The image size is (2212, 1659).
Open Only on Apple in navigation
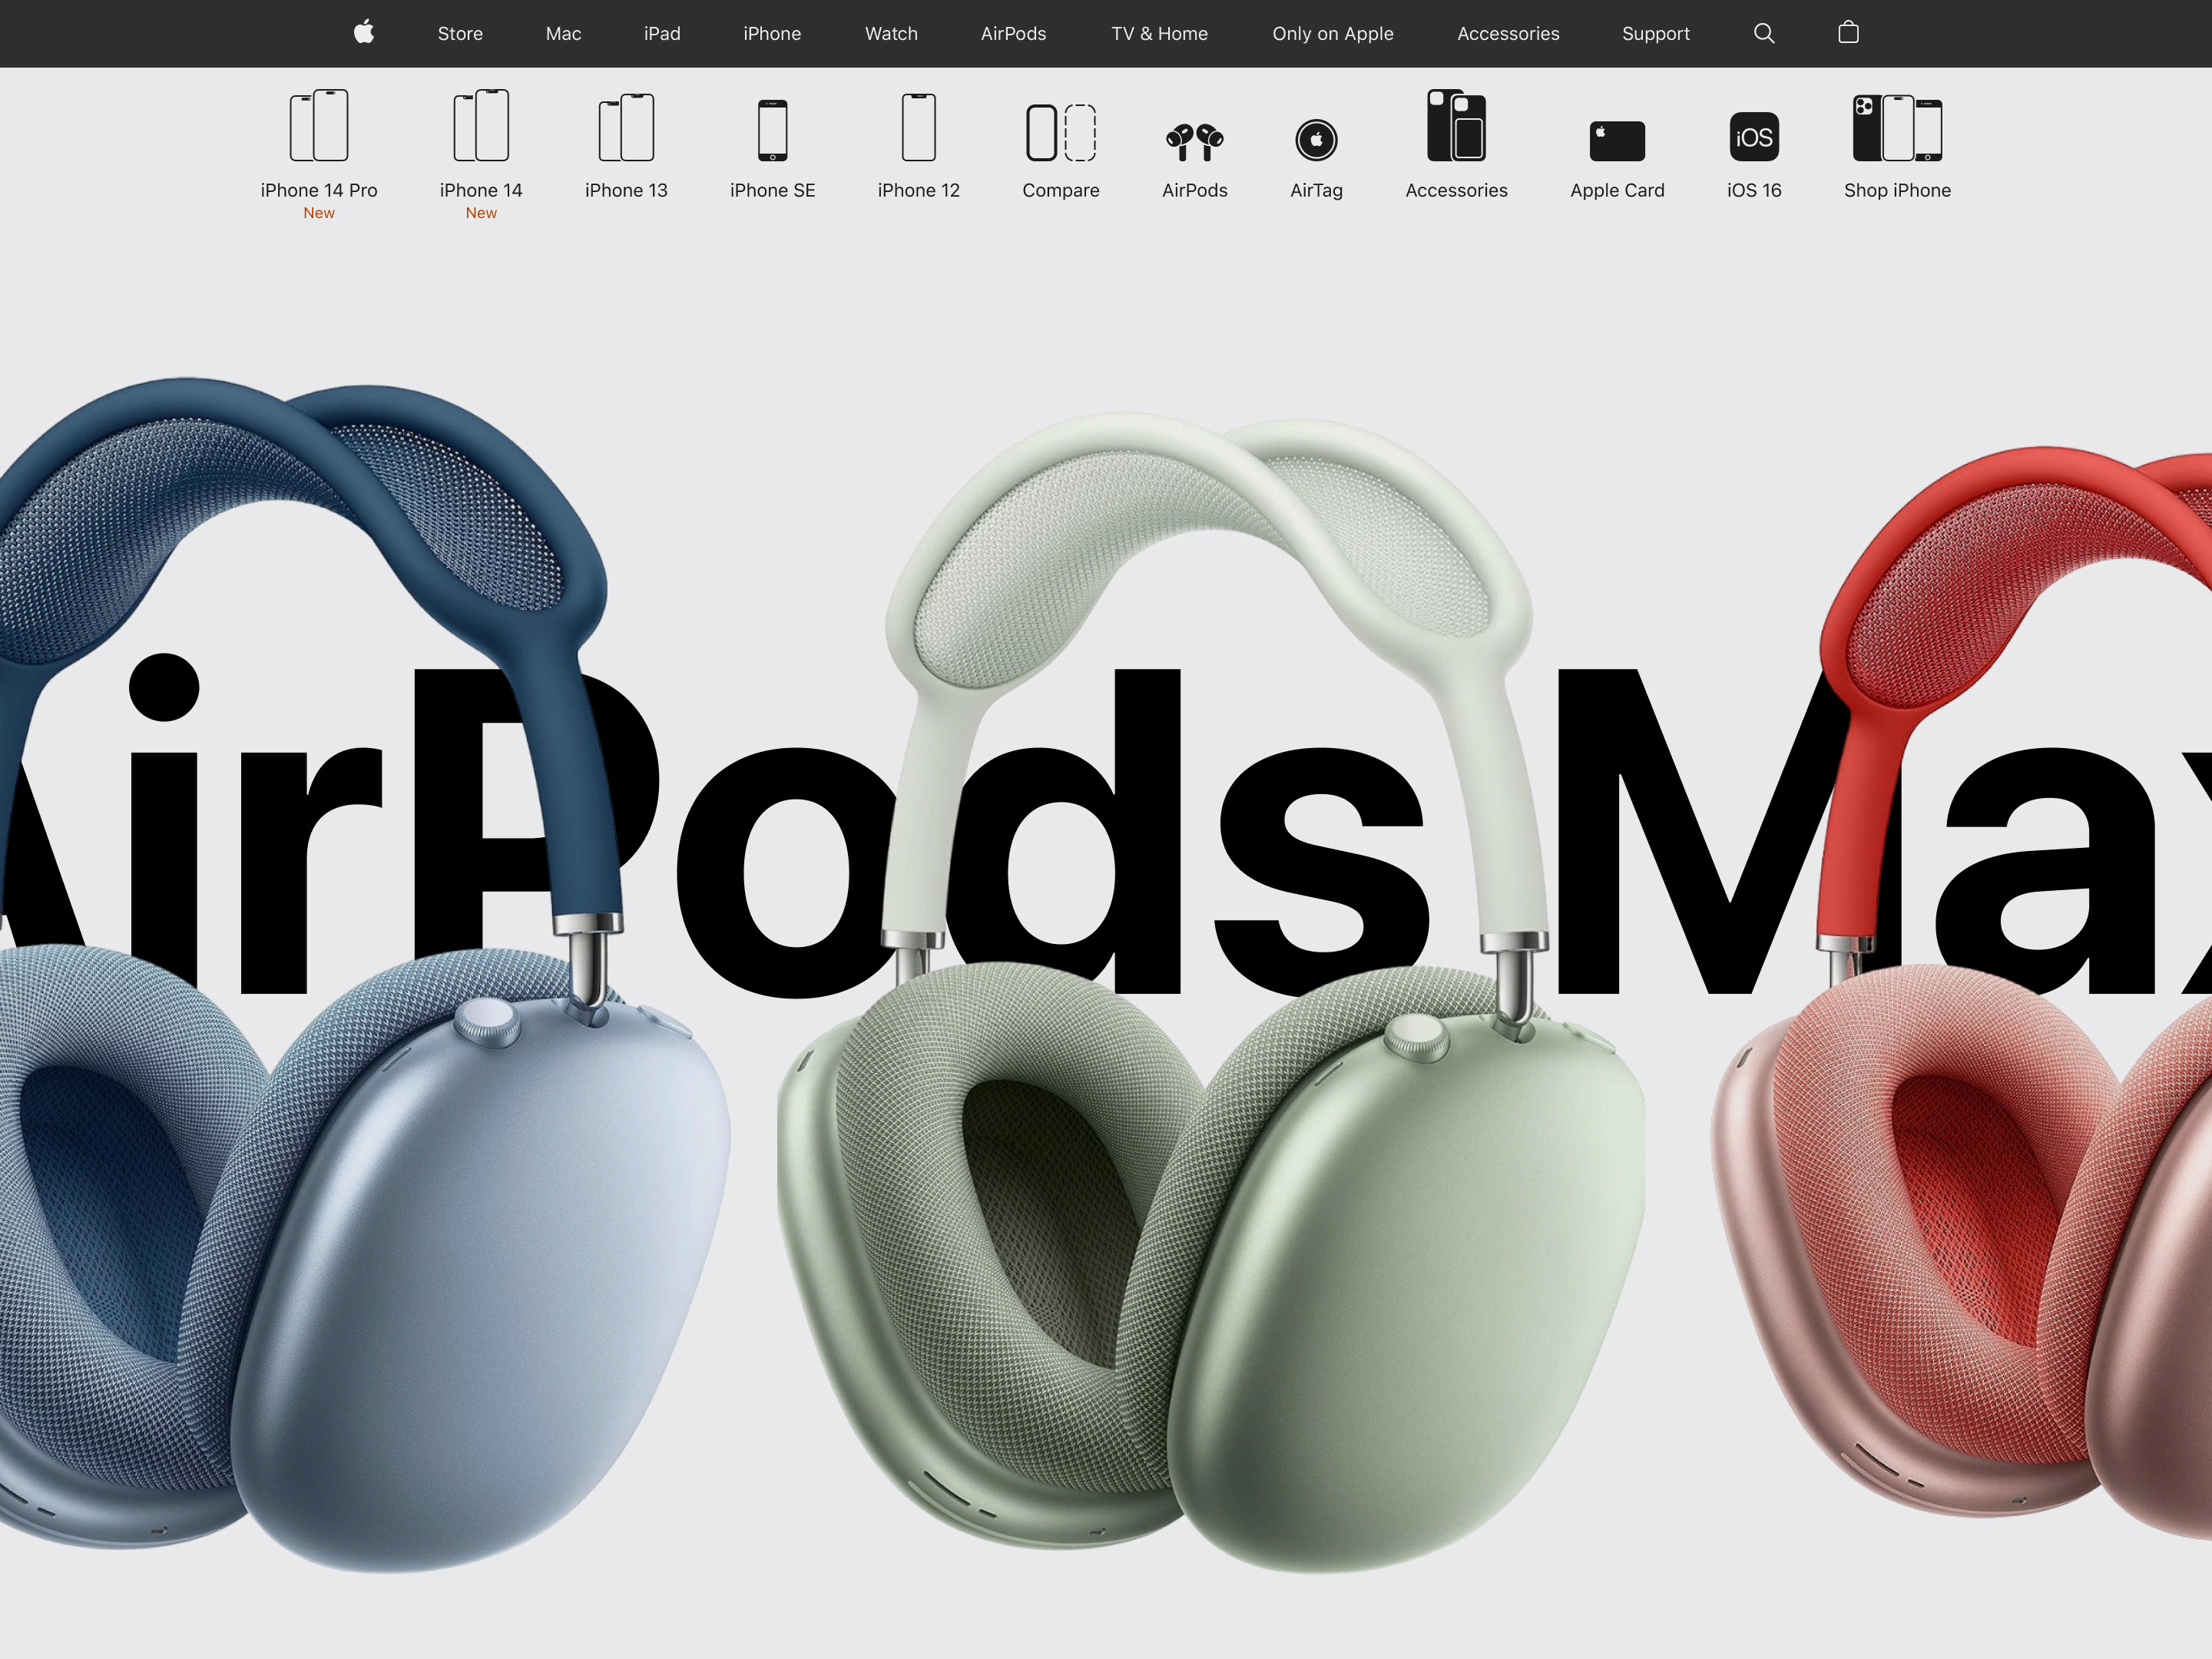coord(1332,33)
